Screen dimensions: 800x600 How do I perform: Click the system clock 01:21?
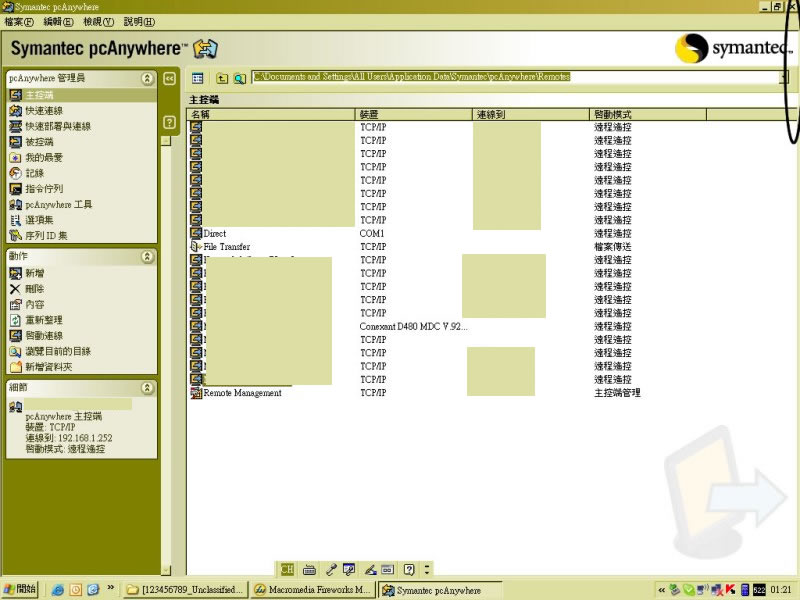[781, 590]
